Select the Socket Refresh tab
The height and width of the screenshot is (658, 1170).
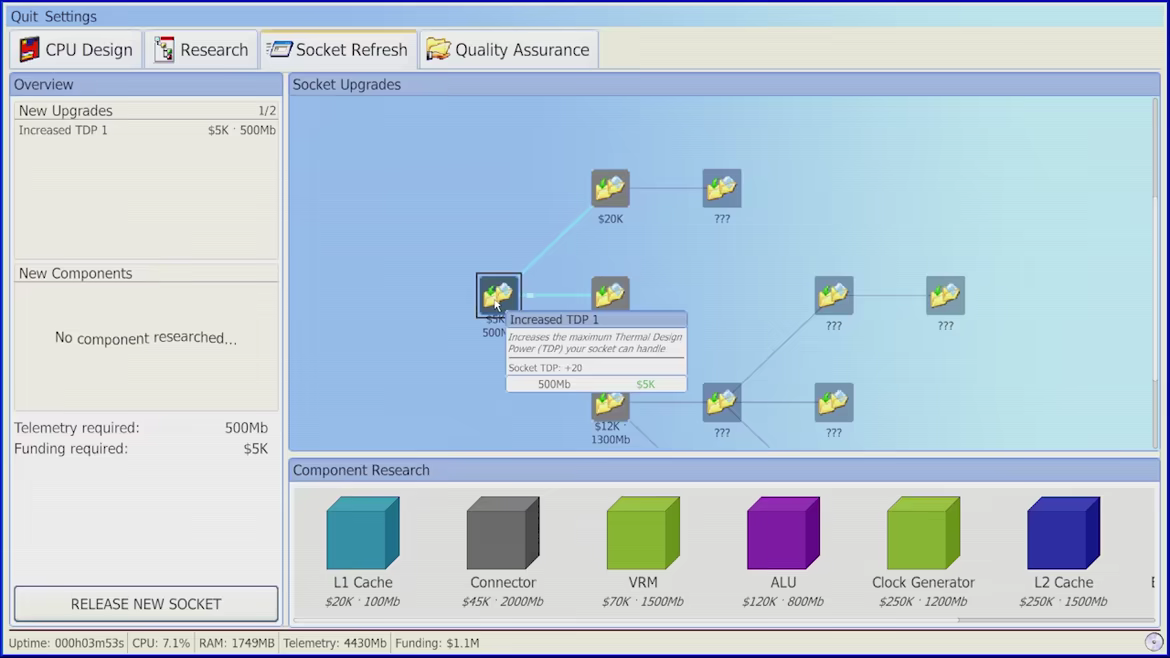338,50
